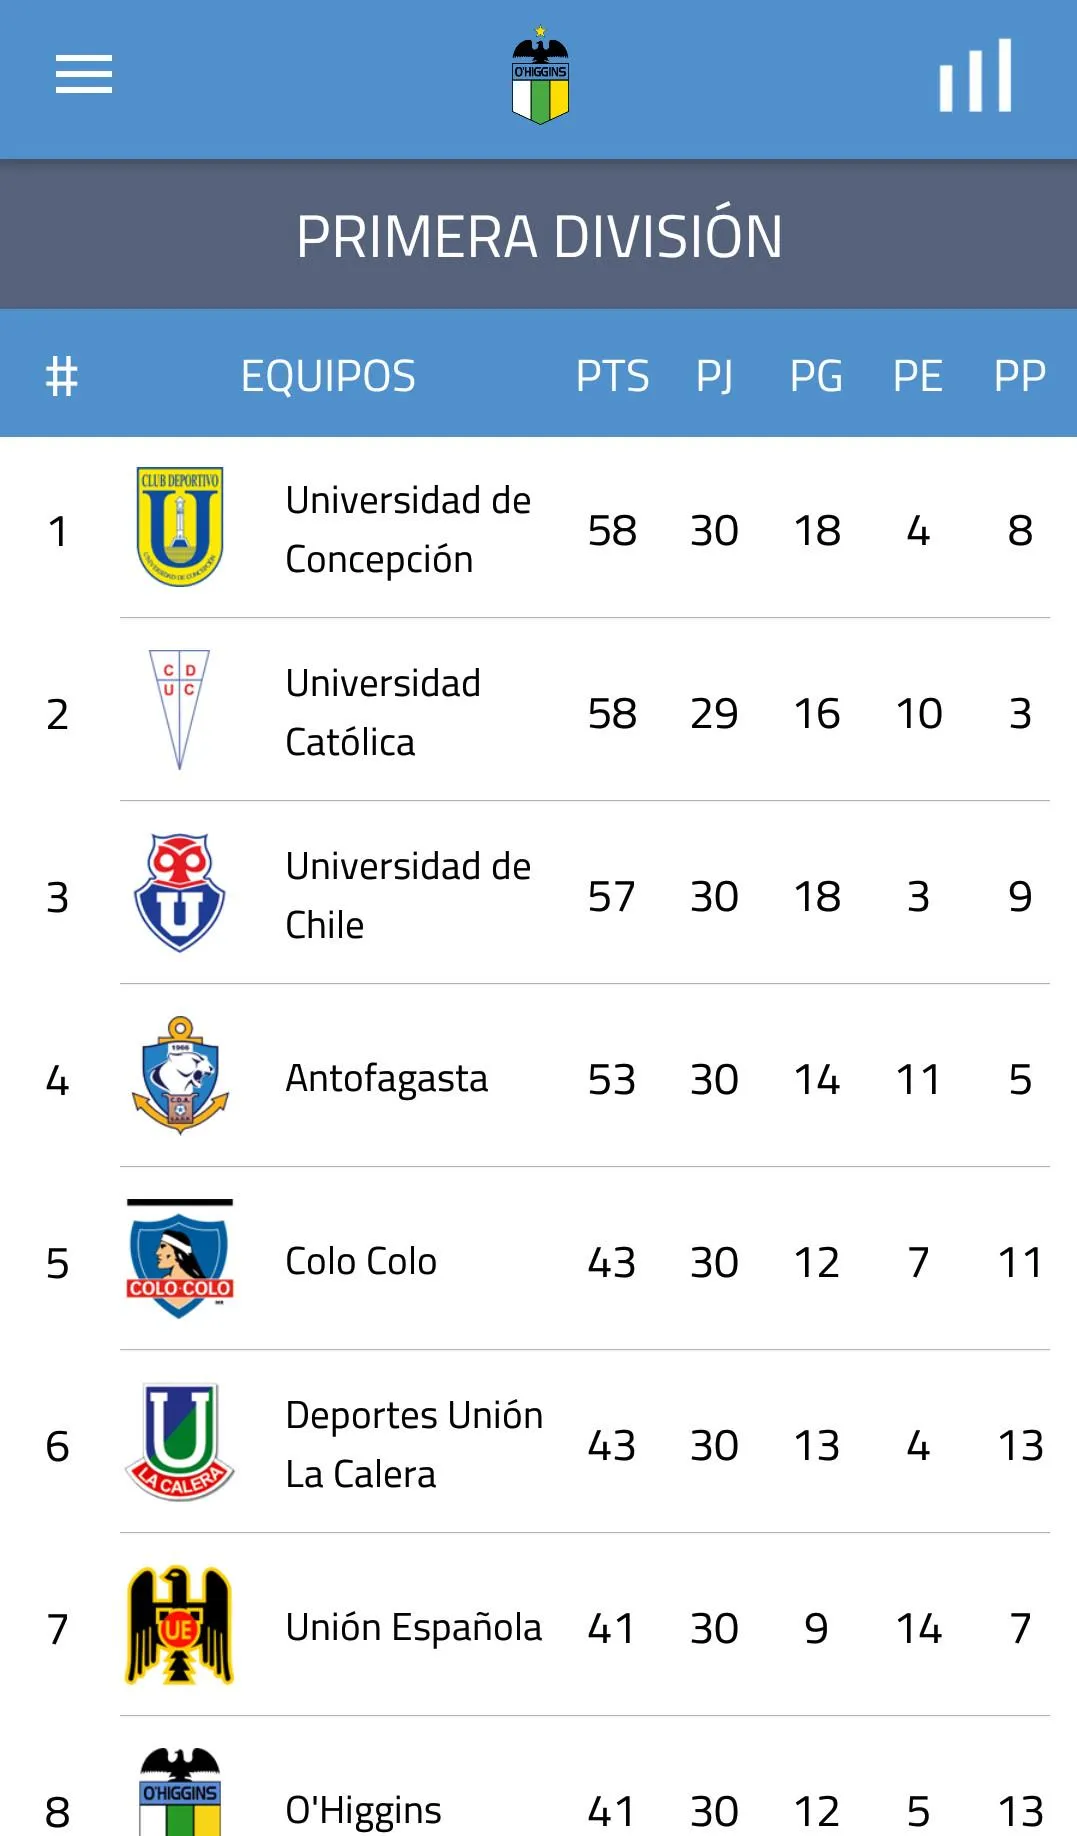
Task: Open the standings bar chart icon
Action: click(x=976, y=76)
